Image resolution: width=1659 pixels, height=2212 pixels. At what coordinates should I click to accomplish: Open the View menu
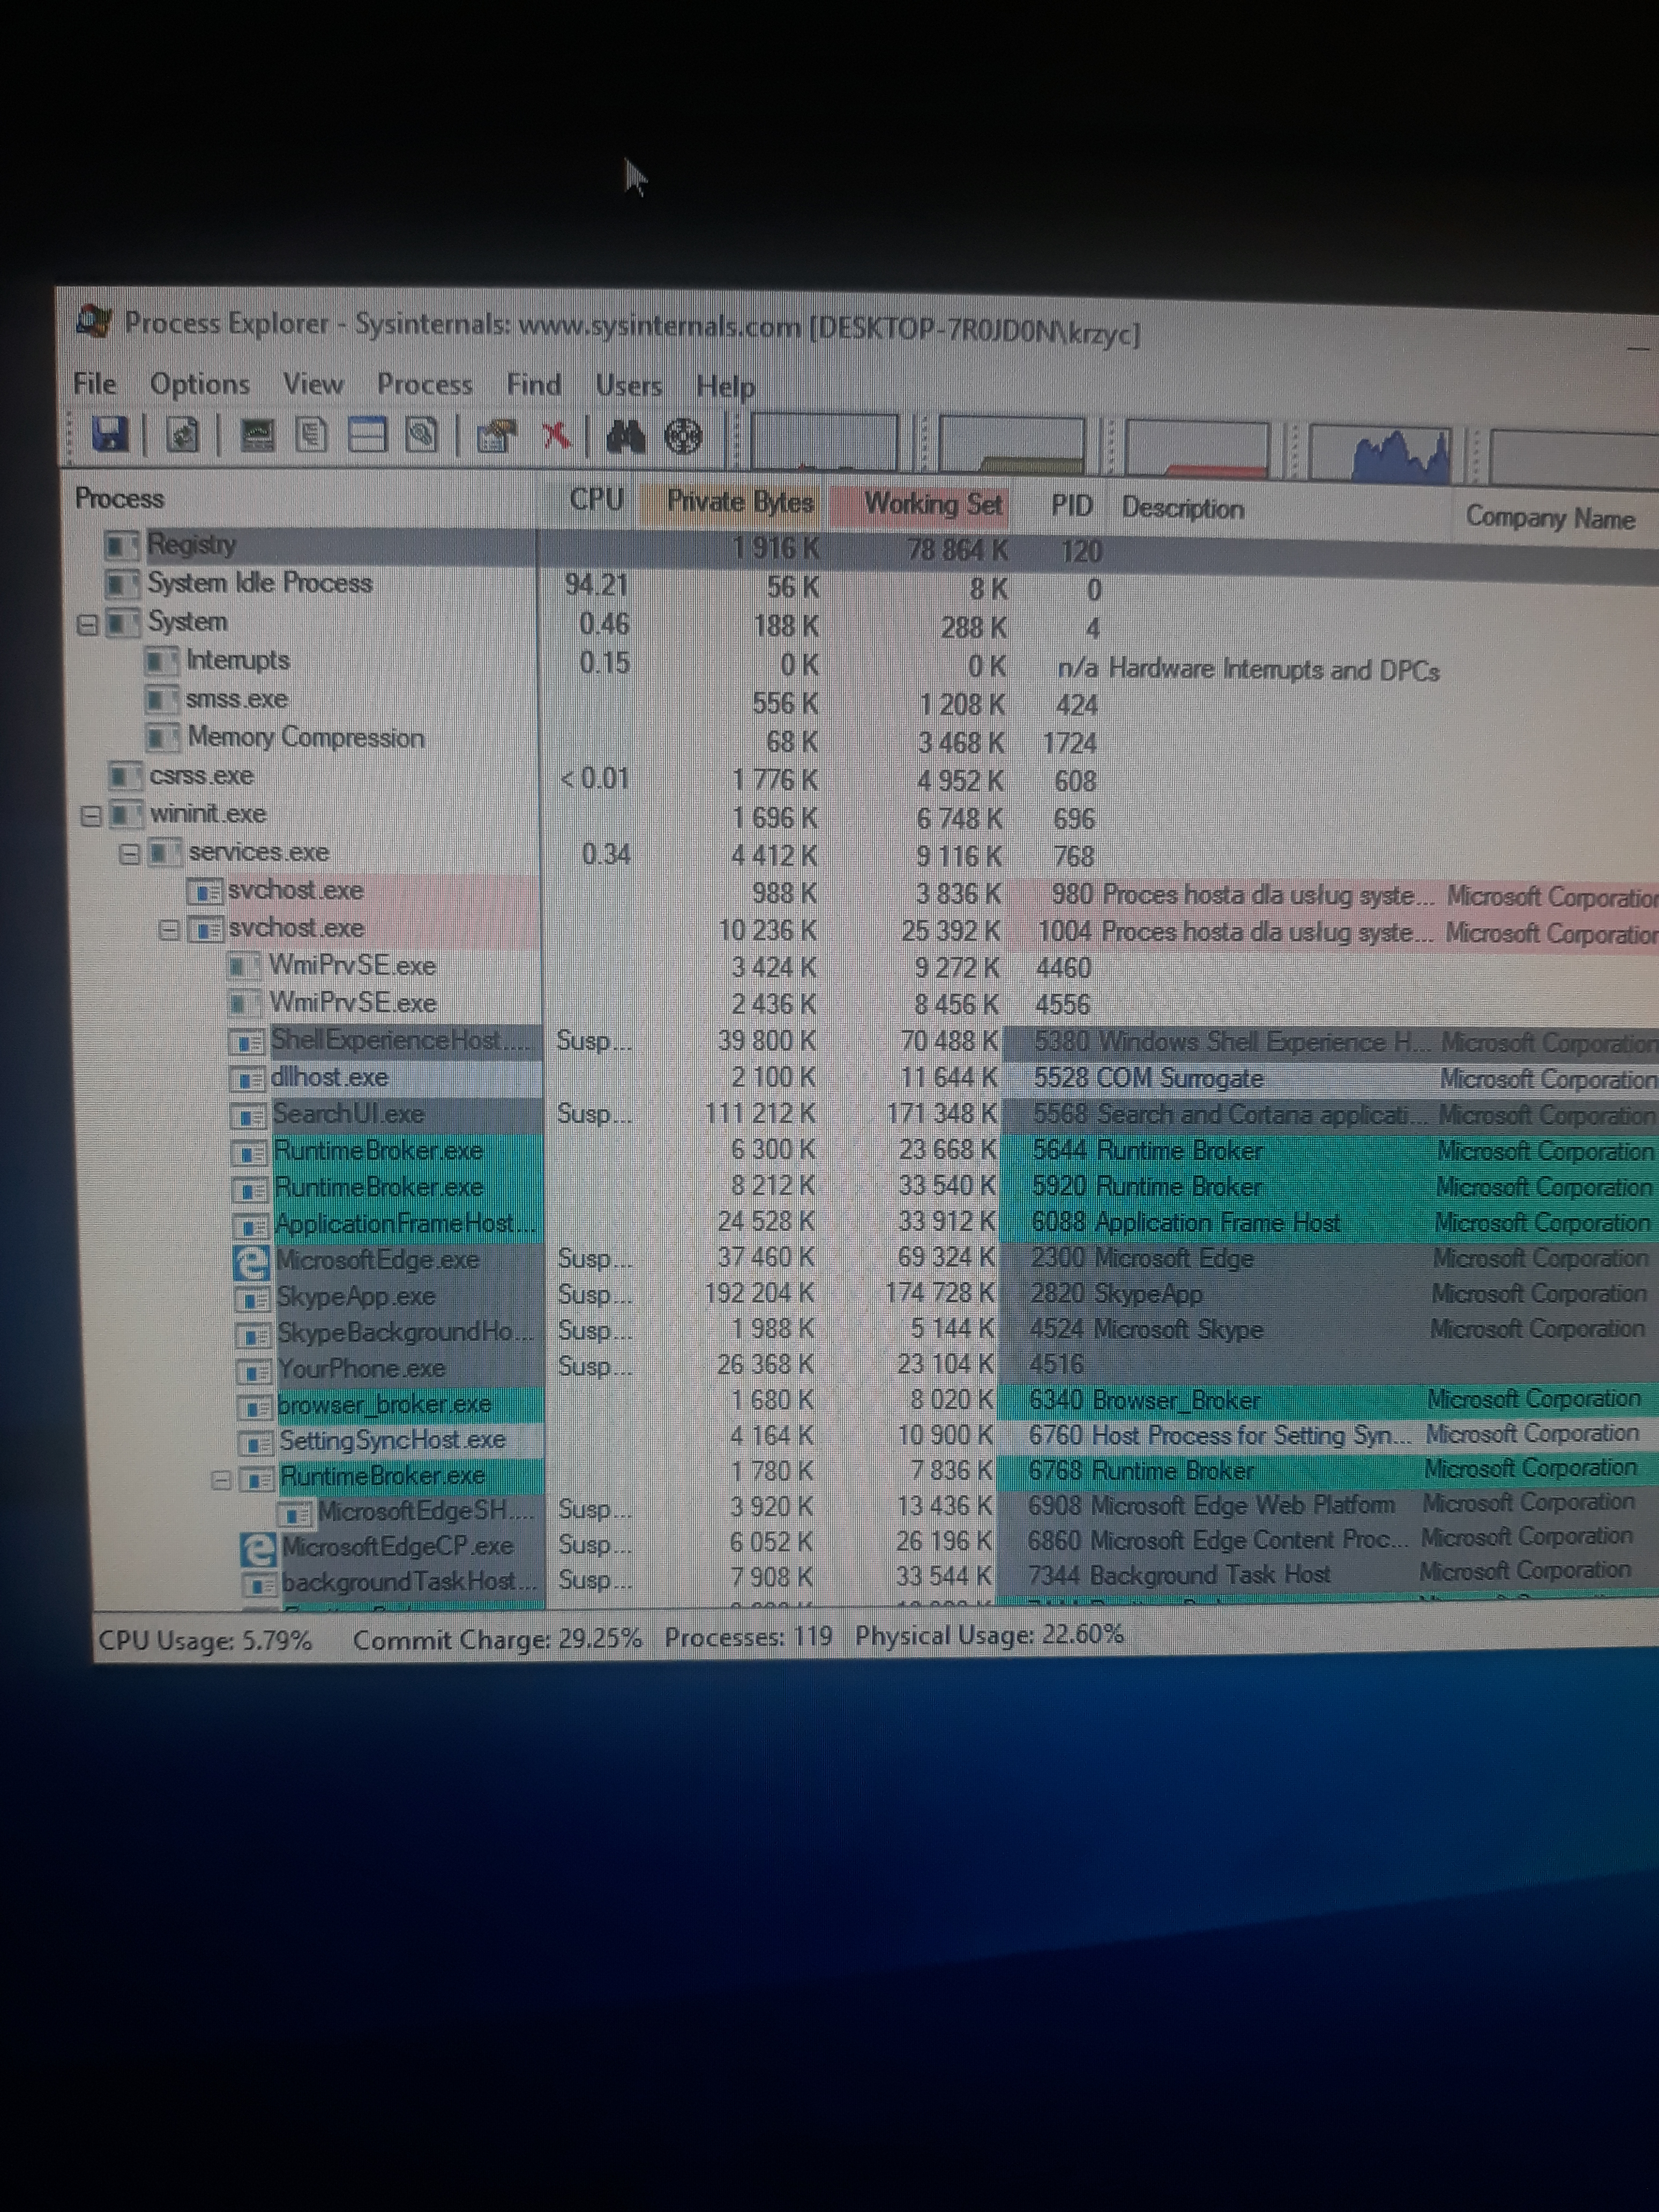click(x=313, y=385)
